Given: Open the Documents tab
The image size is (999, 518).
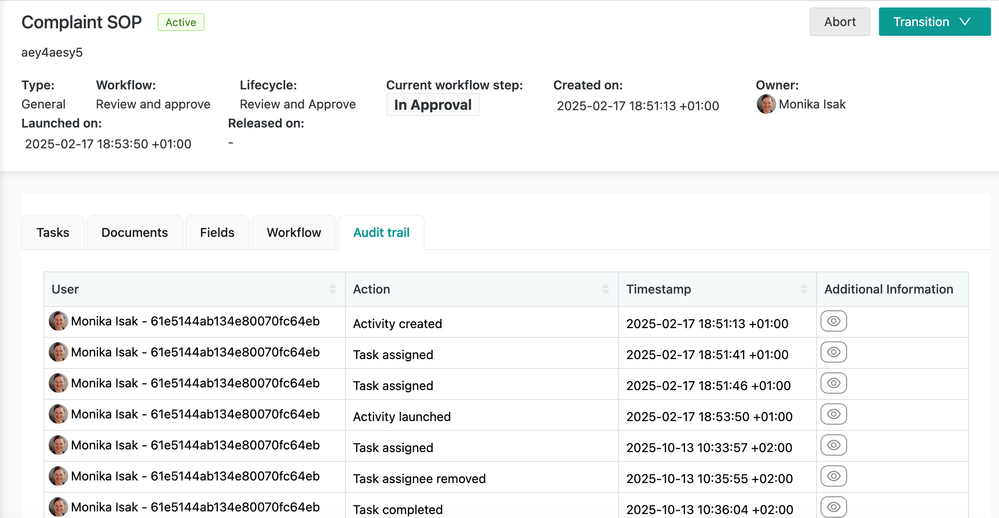Looking at the screenshot, I should [x=134, y=233].
